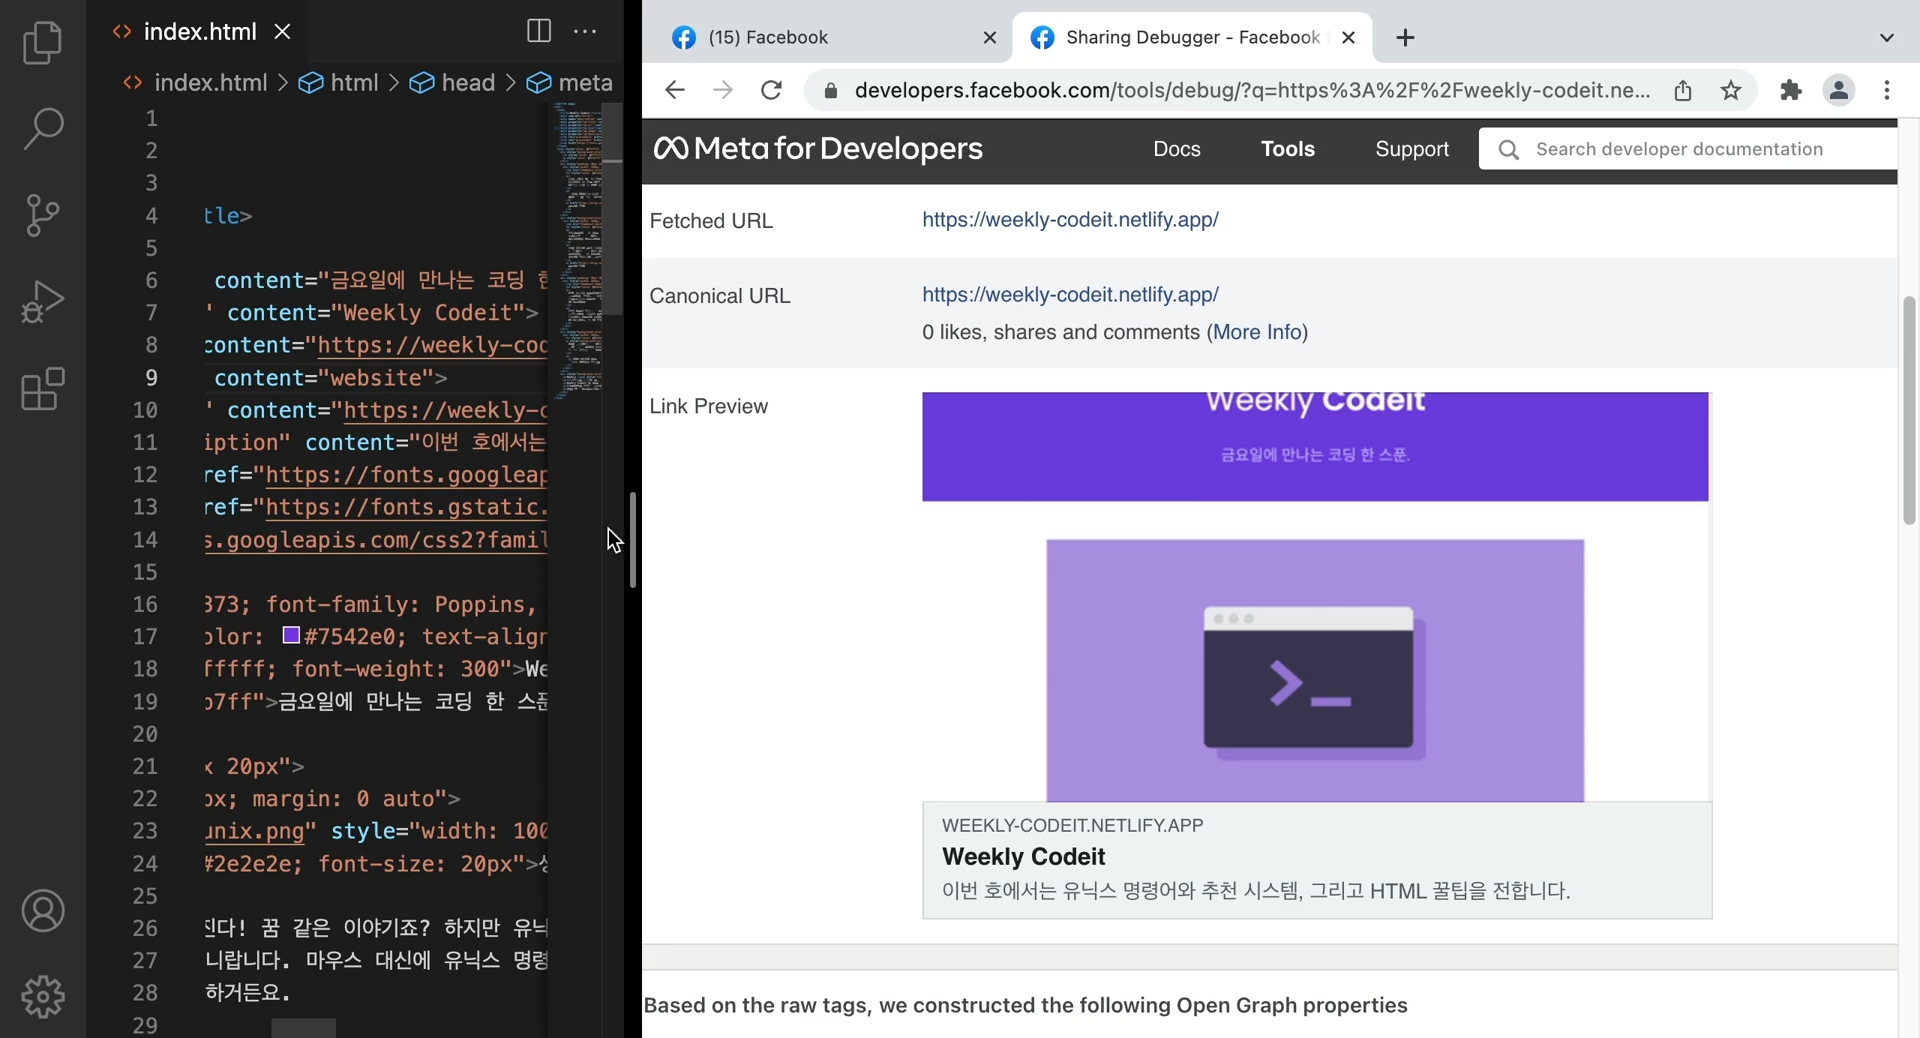
Task: Open the Tools navigation item
Action: coord(1288,149)
